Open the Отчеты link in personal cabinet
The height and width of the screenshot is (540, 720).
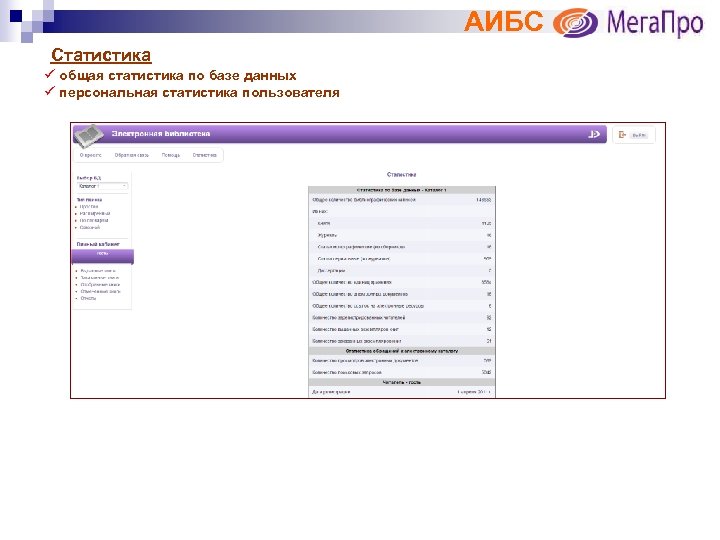coord(88,298)
